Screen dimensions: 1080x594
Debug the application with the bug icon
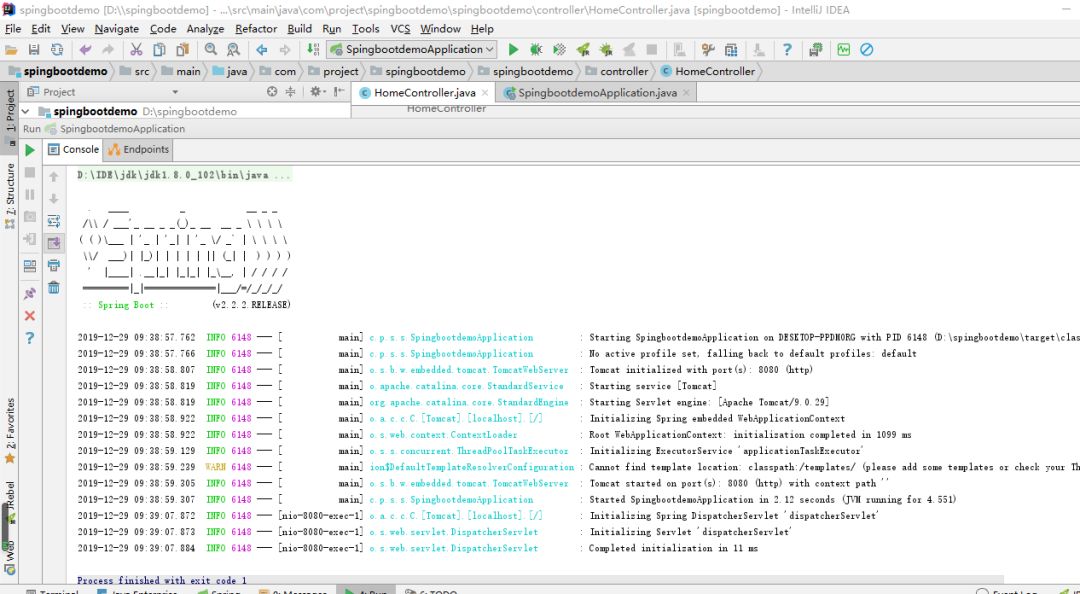click(536, 50)
